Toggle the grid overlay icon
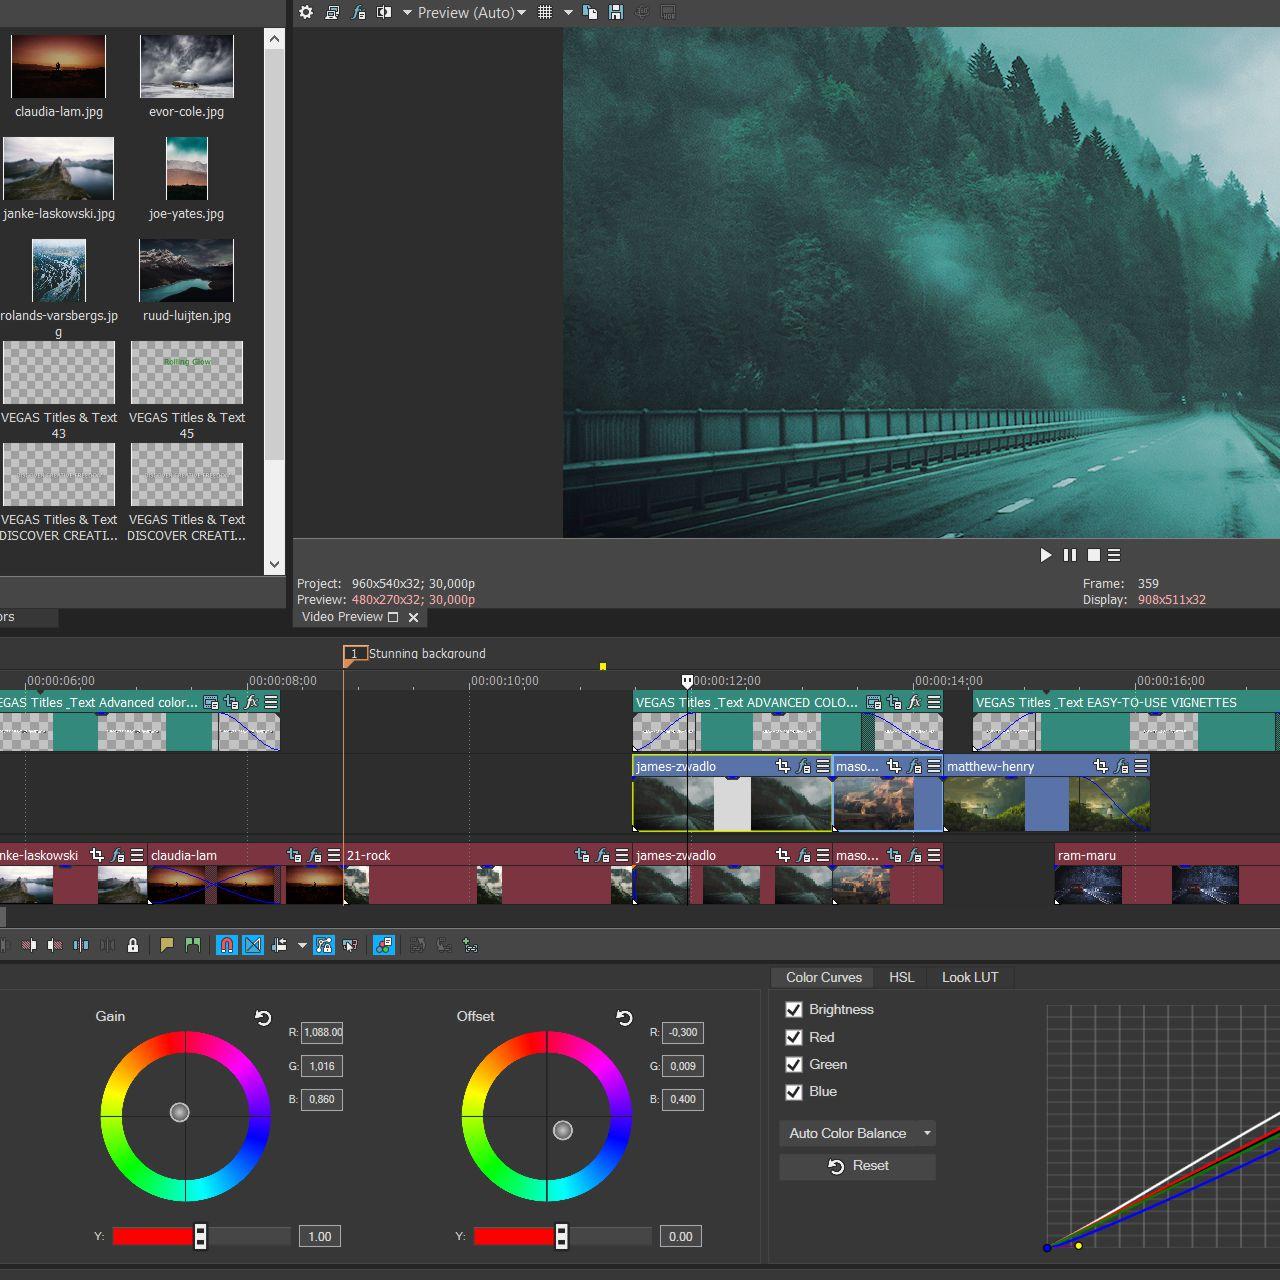This screenshot has height=1280, width=1280. 545,13
